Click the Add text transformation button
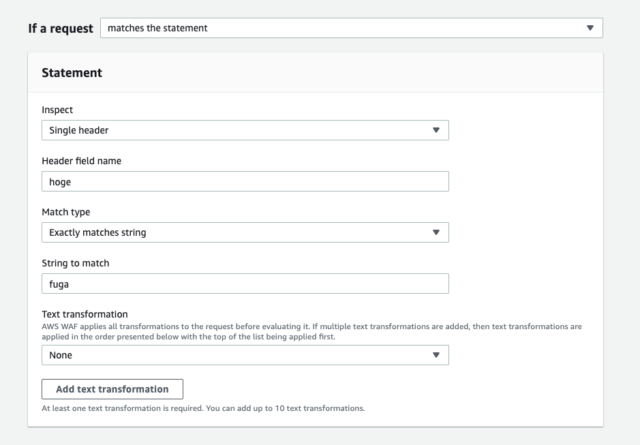640x445 pixels. tap(112, 389)
